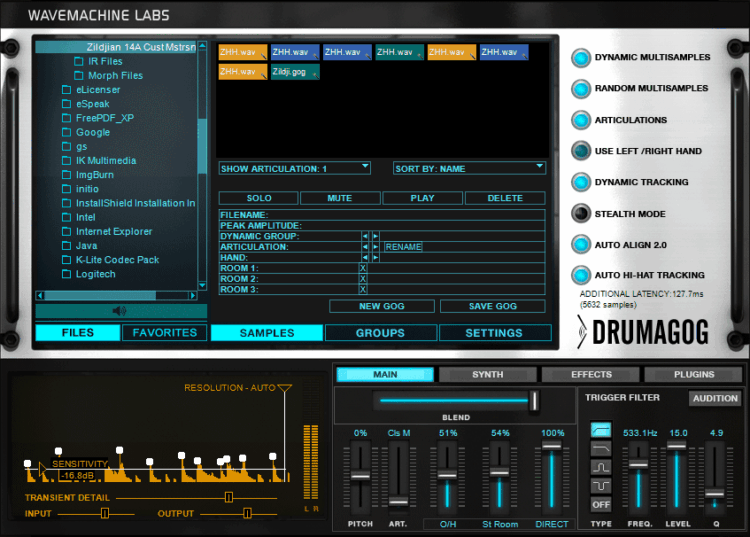
Task: Switch to the Groups tab
Action: [380, 333]
